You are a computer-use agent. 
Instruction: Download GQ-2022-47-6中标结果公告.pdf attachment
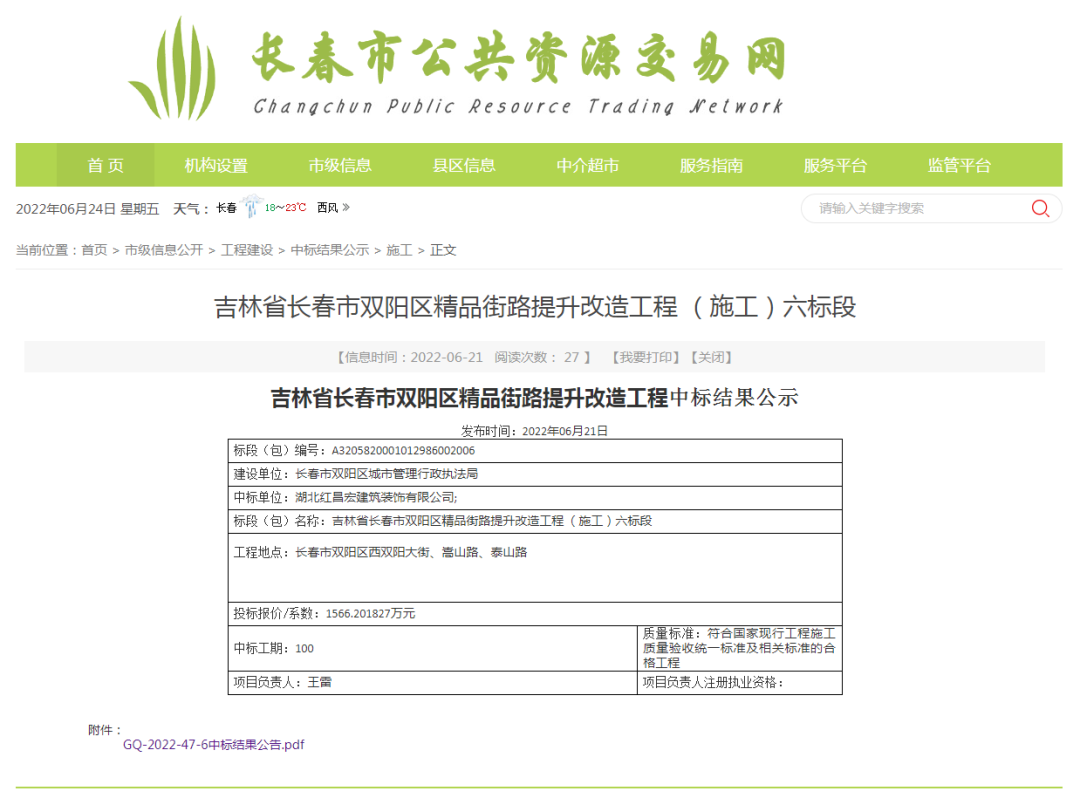point(214,744)
